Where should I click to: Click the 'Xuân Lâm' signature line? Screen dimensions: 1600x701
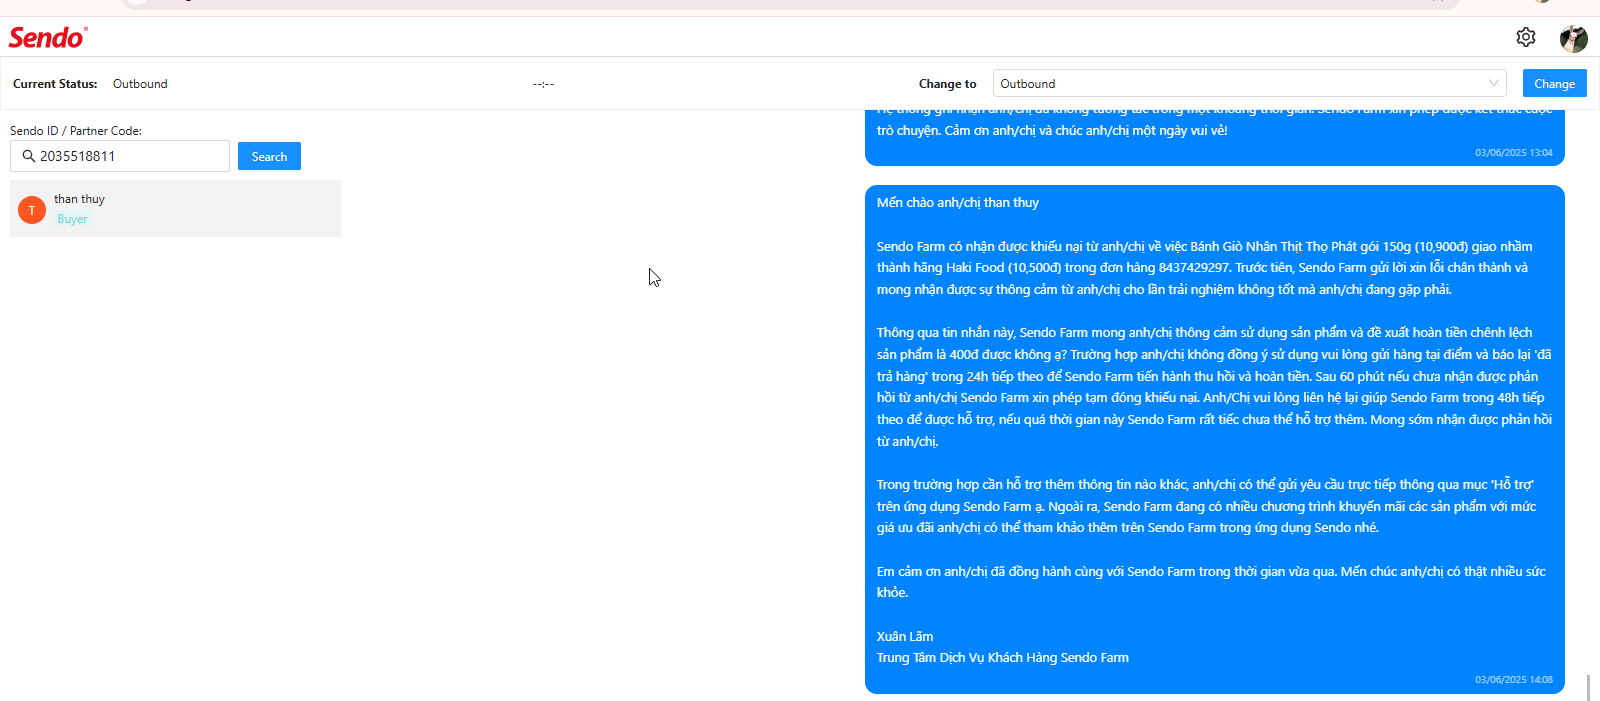pyautogui.click(x=904, y=636)
